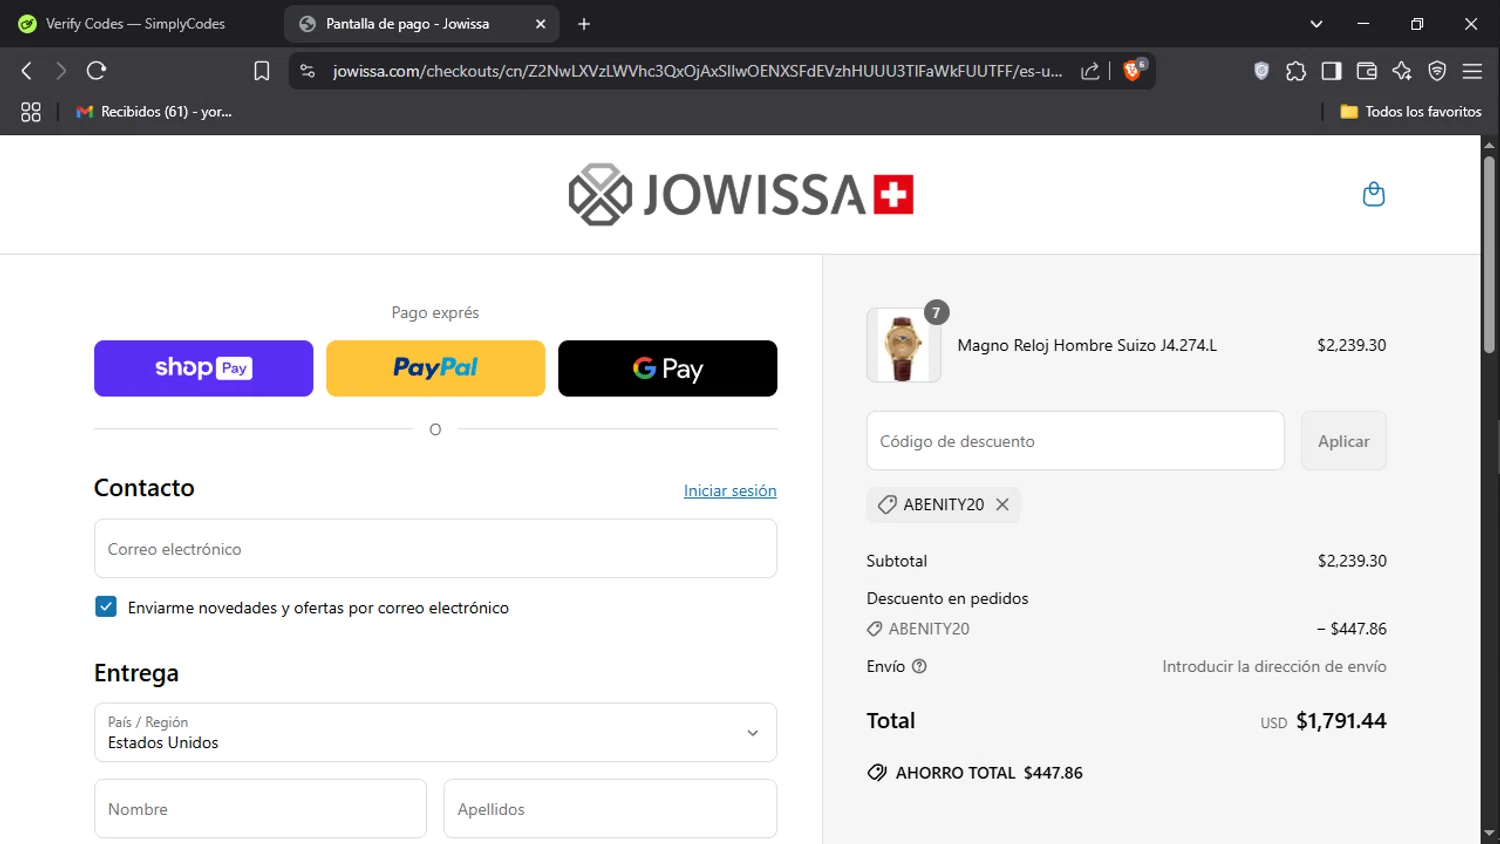Remove the ABENITY20 discount tag

pyautogui.click(x=1002, y=505)
